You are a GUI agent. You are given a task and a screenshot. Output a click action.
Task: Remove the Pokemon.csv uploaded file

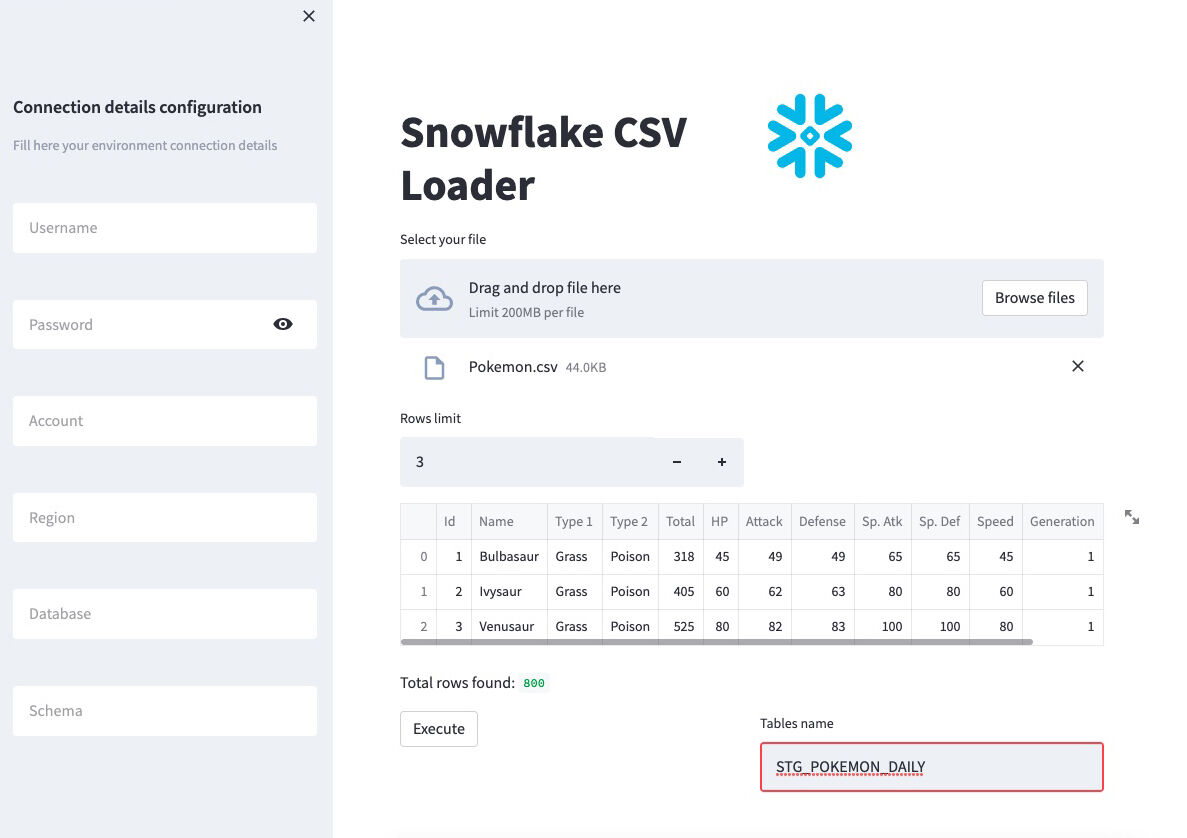[1078, 366]
